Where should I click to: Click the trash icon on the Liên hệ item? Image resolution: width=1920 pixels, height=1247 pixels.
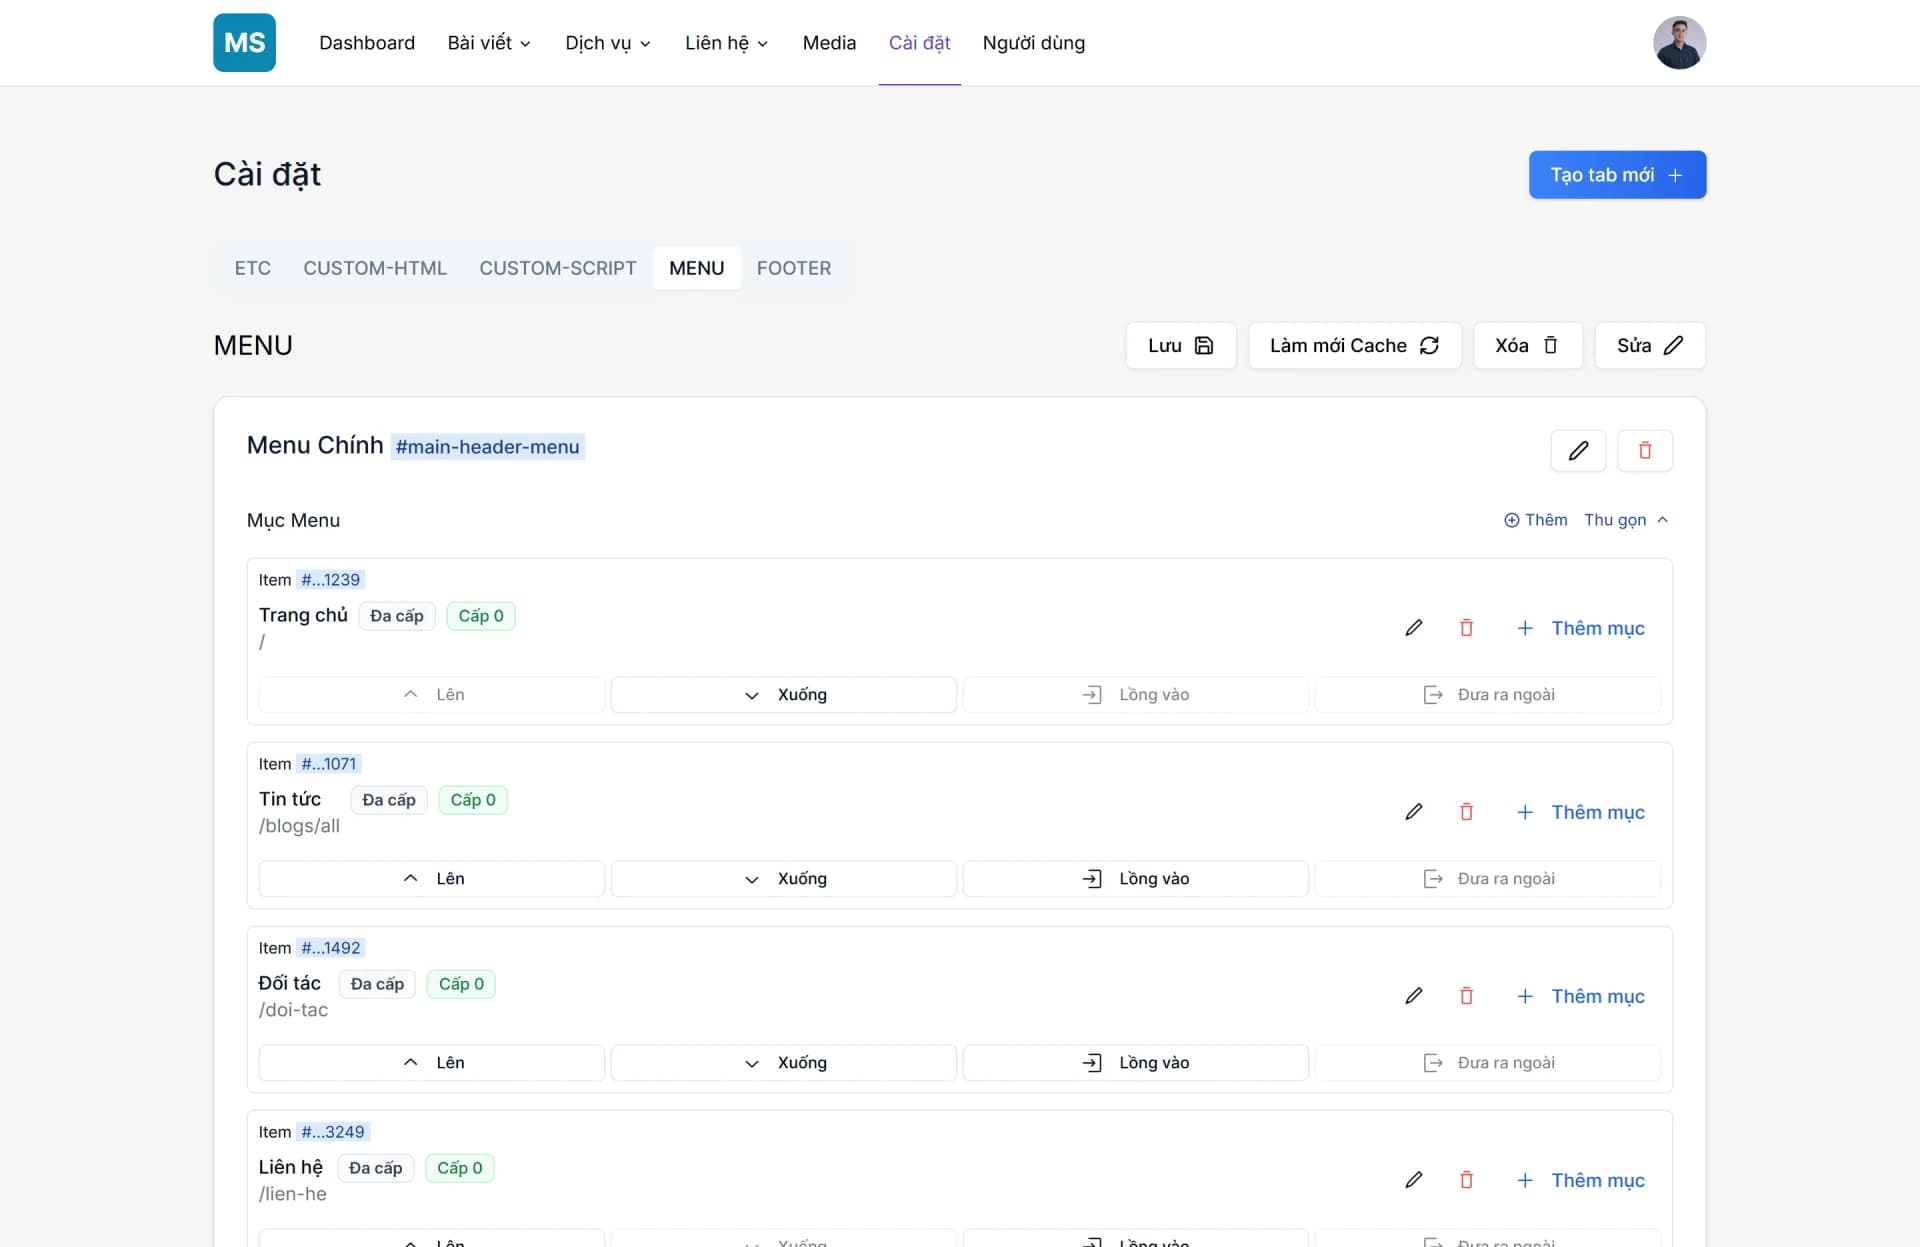click(x=1466, y=1180)
